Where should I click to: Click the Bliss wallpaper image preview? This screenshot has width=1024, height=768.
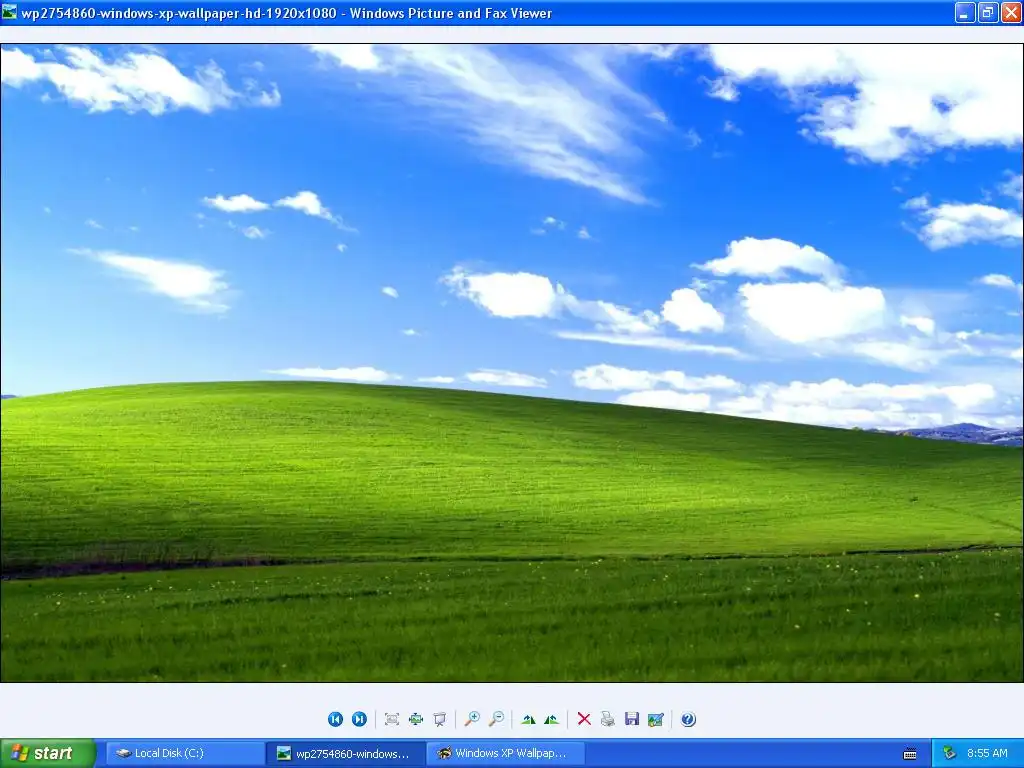pos(512,363)
